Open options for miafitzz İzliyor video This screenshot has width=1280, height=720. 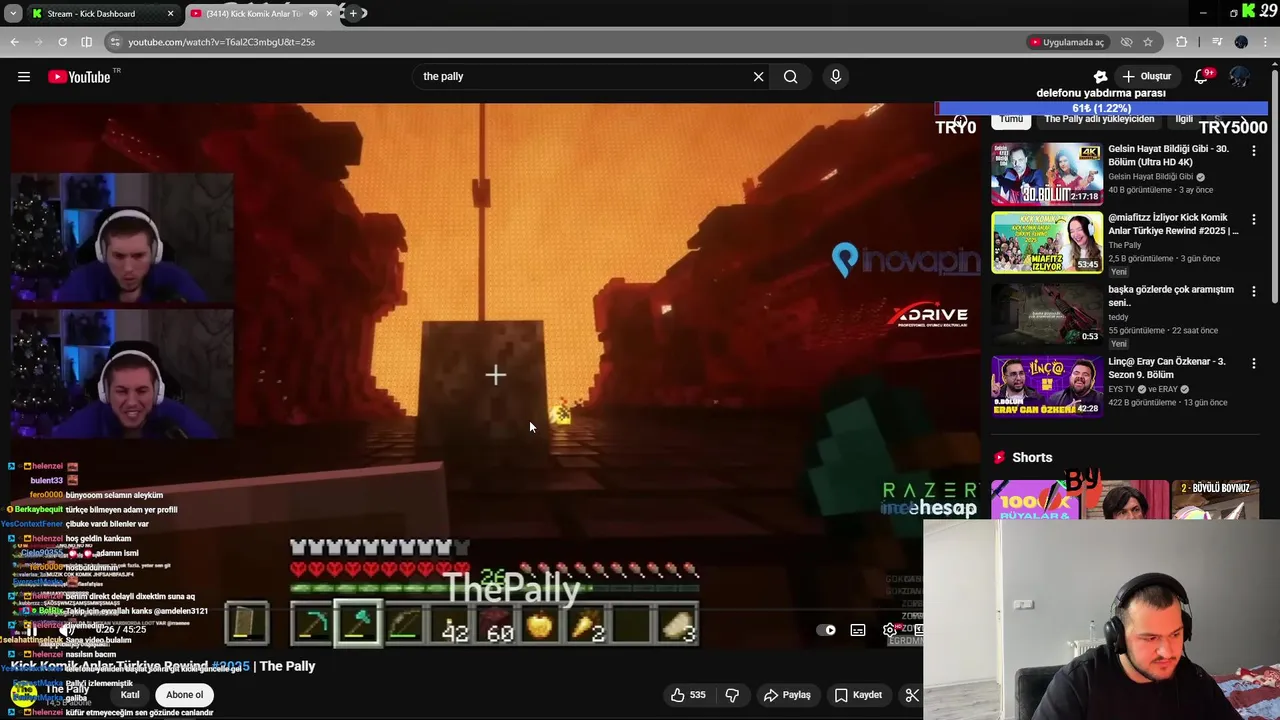[x=1253, y=220]
